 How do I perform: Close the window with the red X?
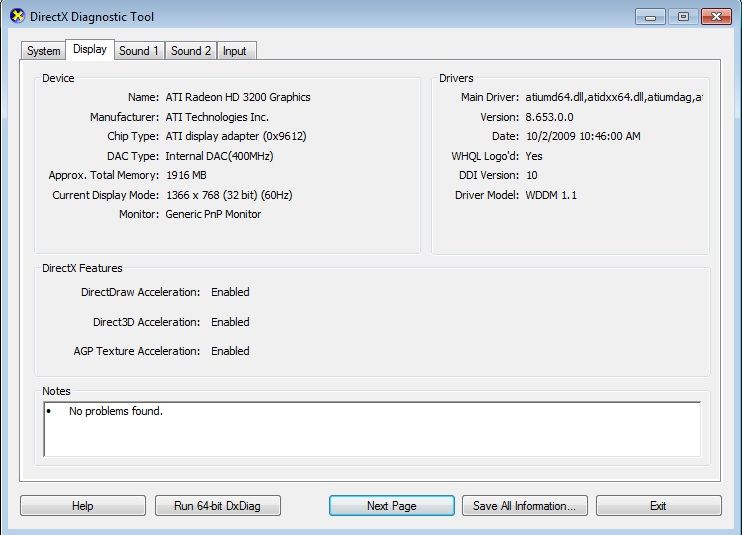click(716, 17)
